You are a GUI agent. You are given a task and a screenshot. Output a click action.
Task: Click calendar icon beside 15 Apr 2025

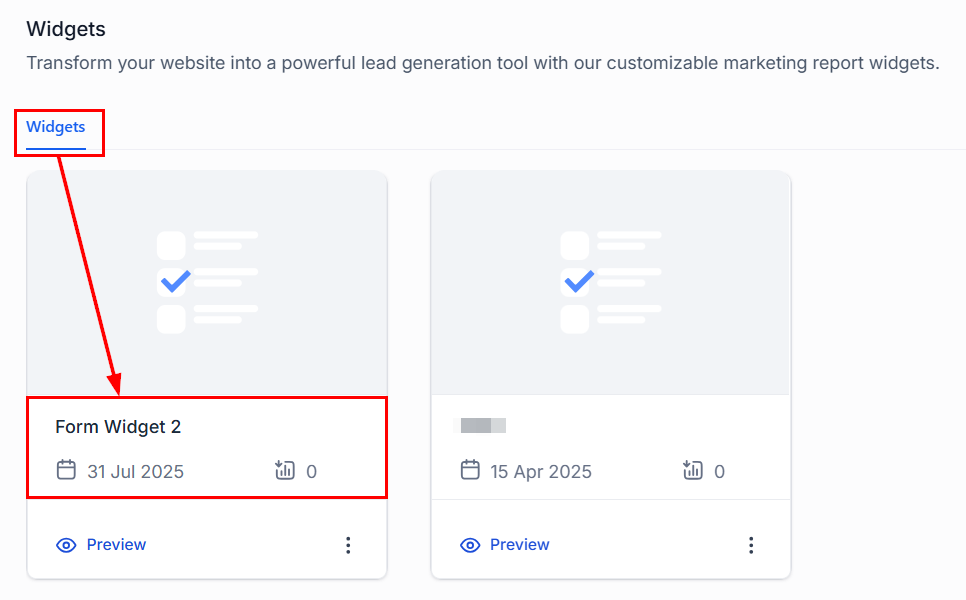tap(470, 470)
